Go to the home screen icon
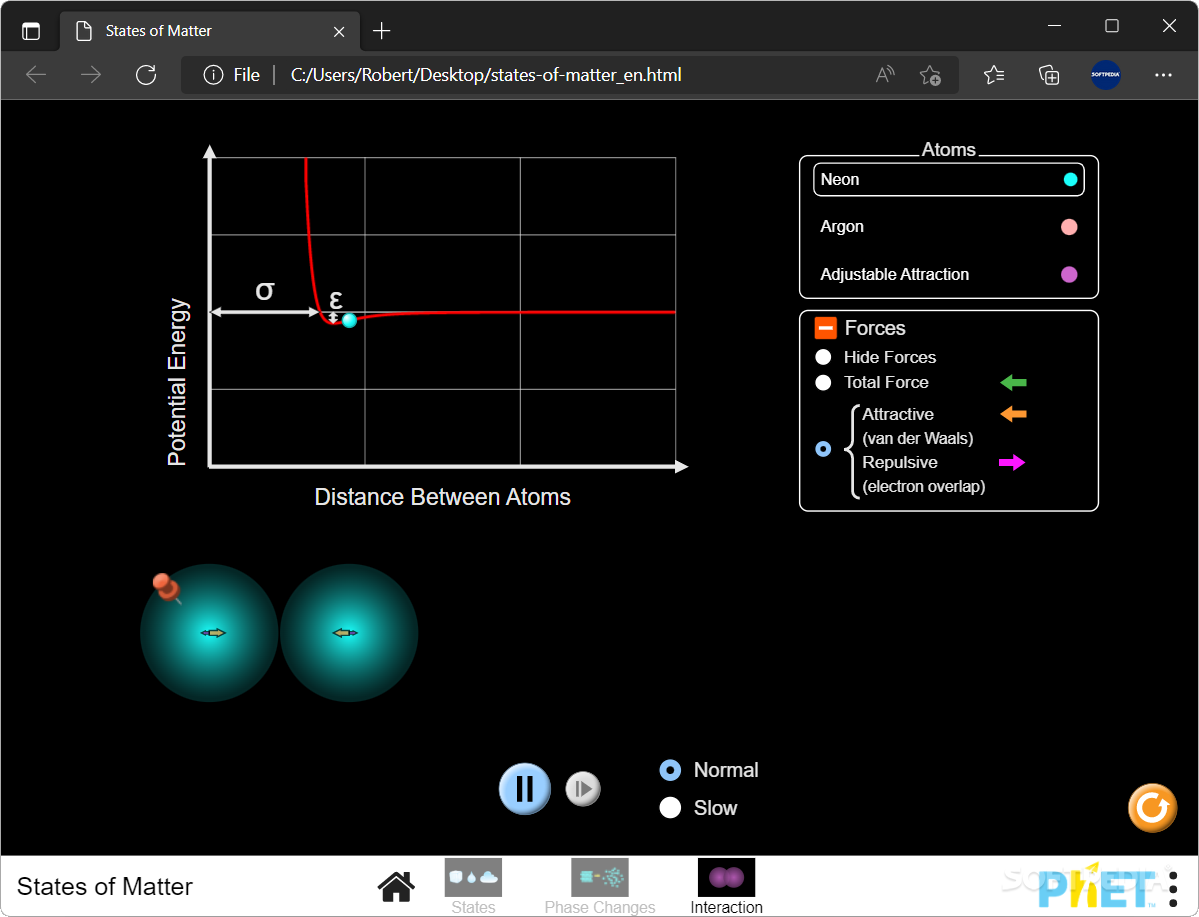Viewport: 1199px width, 917px height. (396, 886)
